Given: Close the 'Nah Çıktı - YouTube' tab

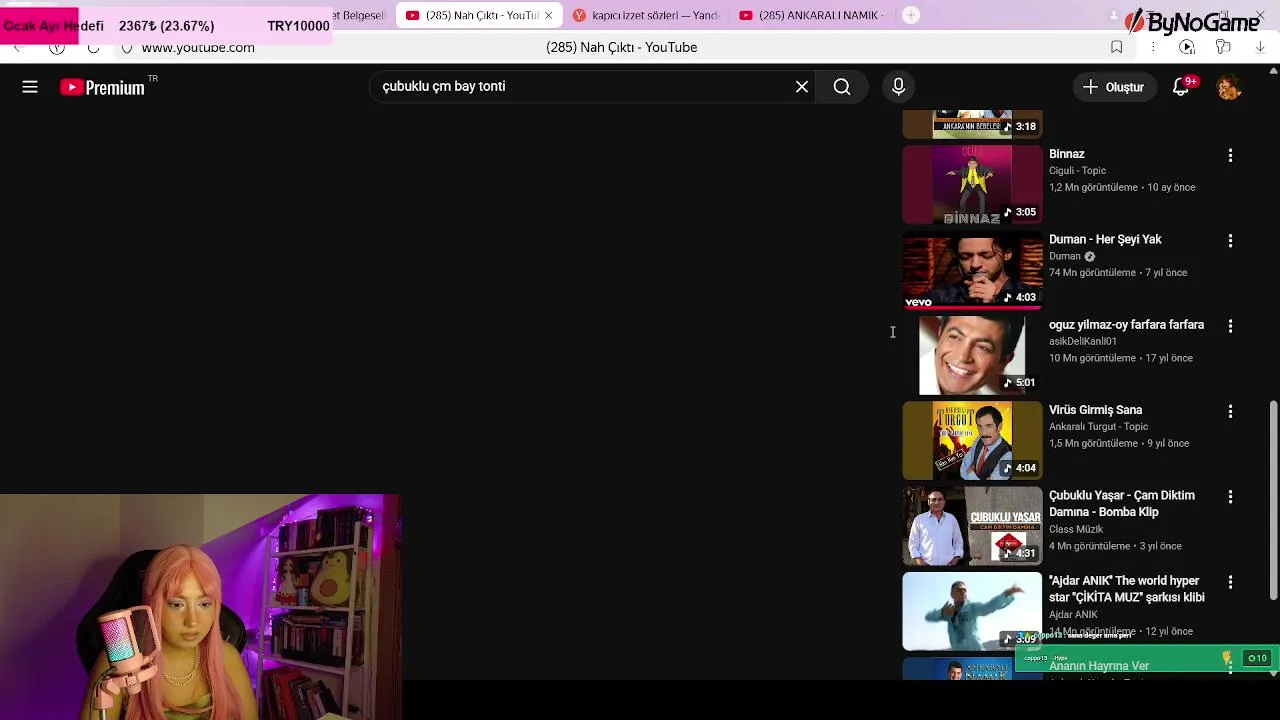Looking at the screenshot, I should pyautogui.click(x=548, y=15).
